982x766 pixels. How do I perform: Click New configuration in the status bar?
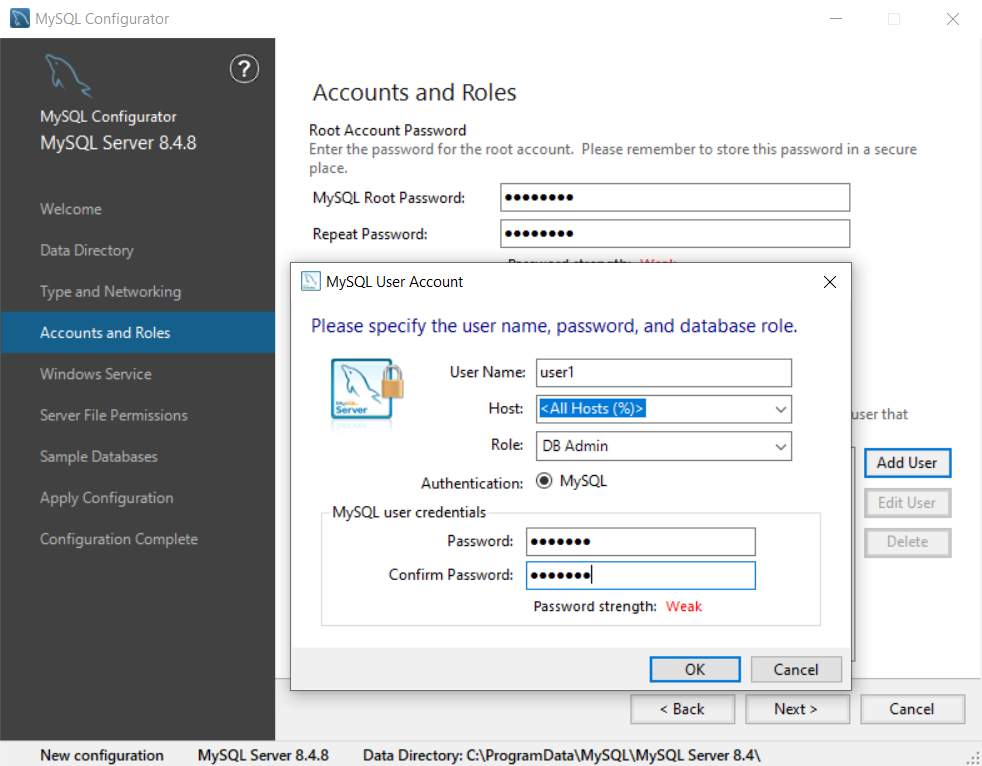click(x=102, y=755)
